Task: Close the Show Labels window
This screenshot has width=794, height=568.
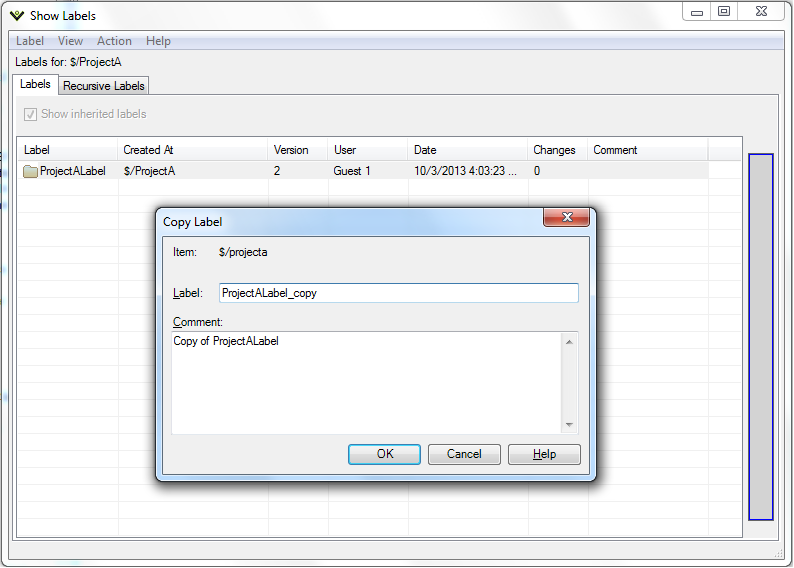Action: pos(762,12)
